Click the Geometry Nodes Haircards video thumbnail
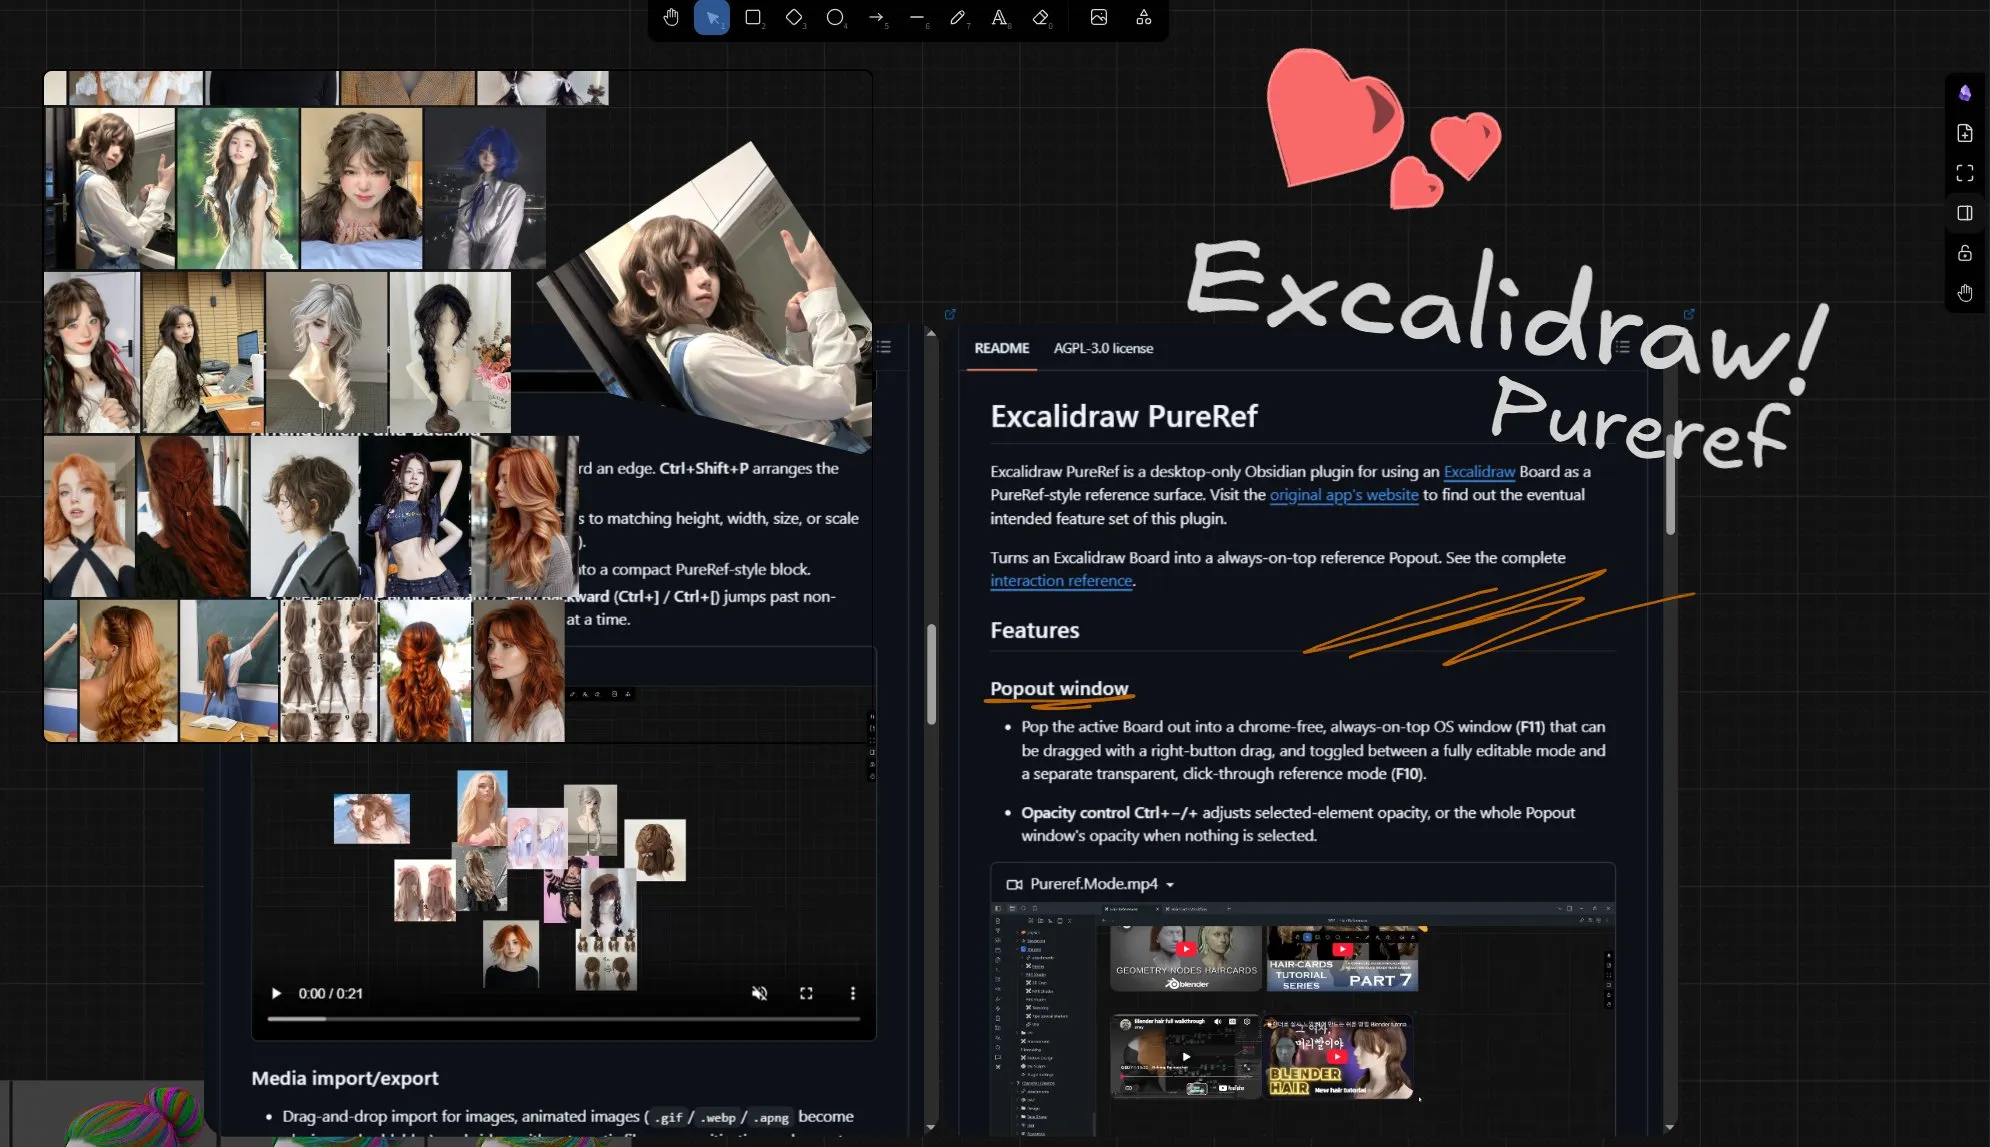The width and height of the screenshot is (1990, 1147). (x=1186, y=959)
